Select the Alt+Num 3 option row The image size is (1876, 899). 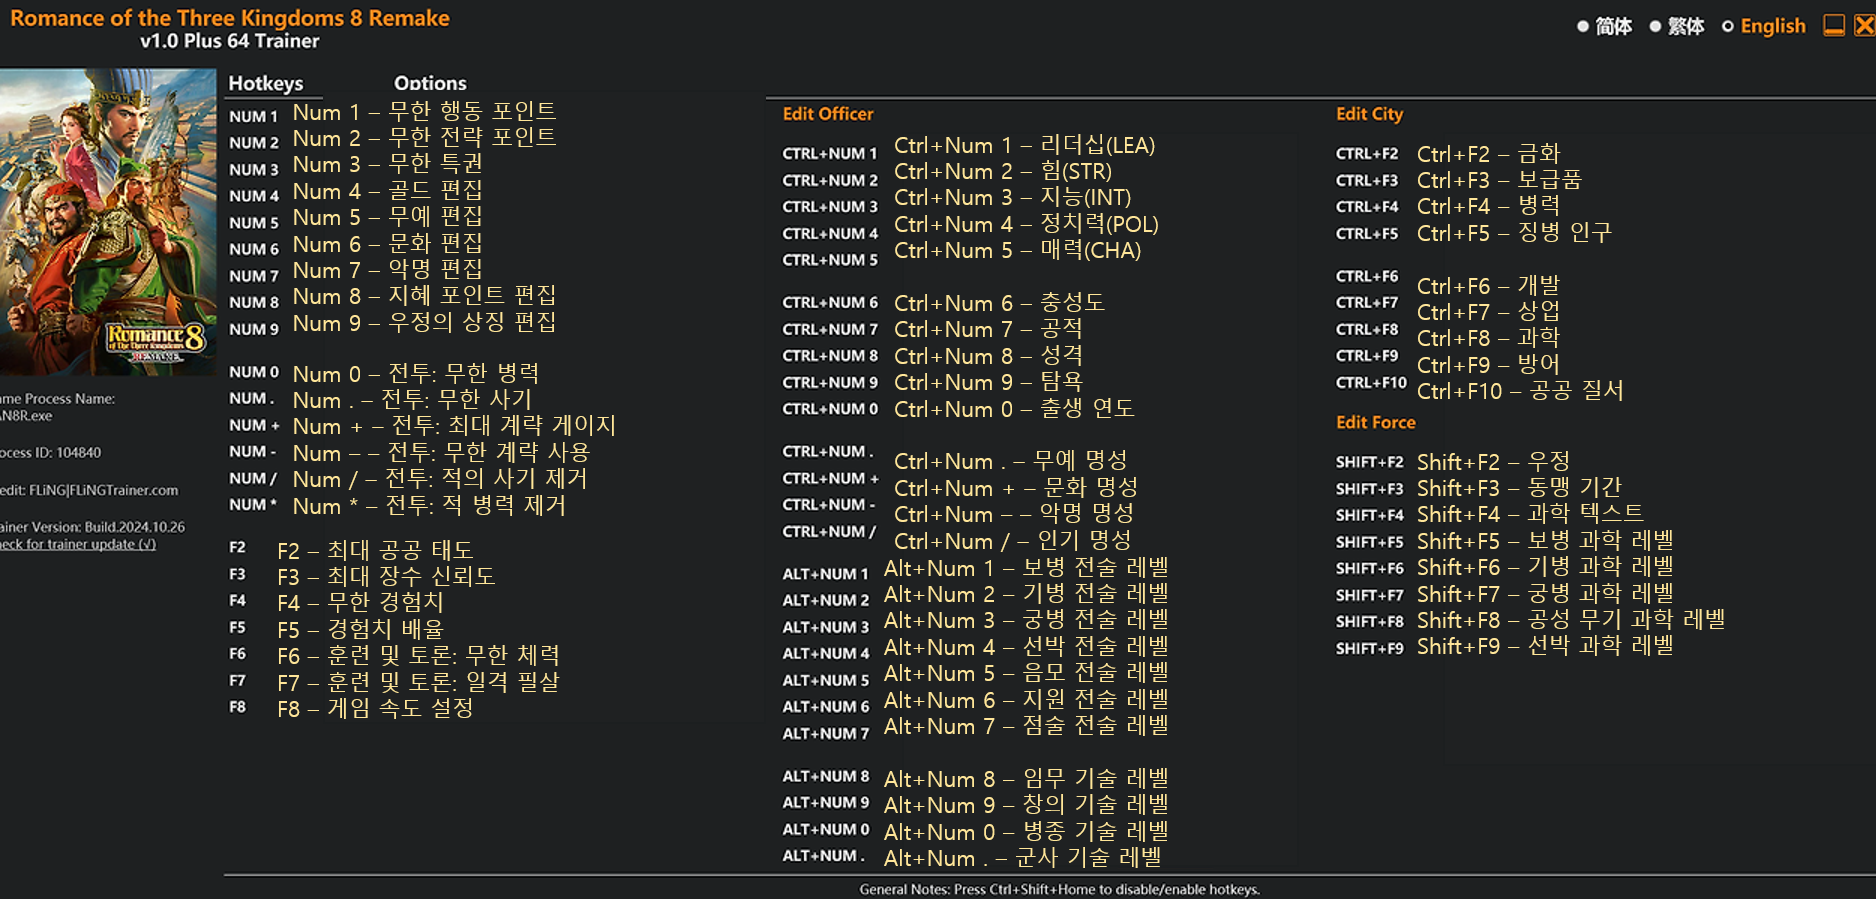coord(1026,620)
